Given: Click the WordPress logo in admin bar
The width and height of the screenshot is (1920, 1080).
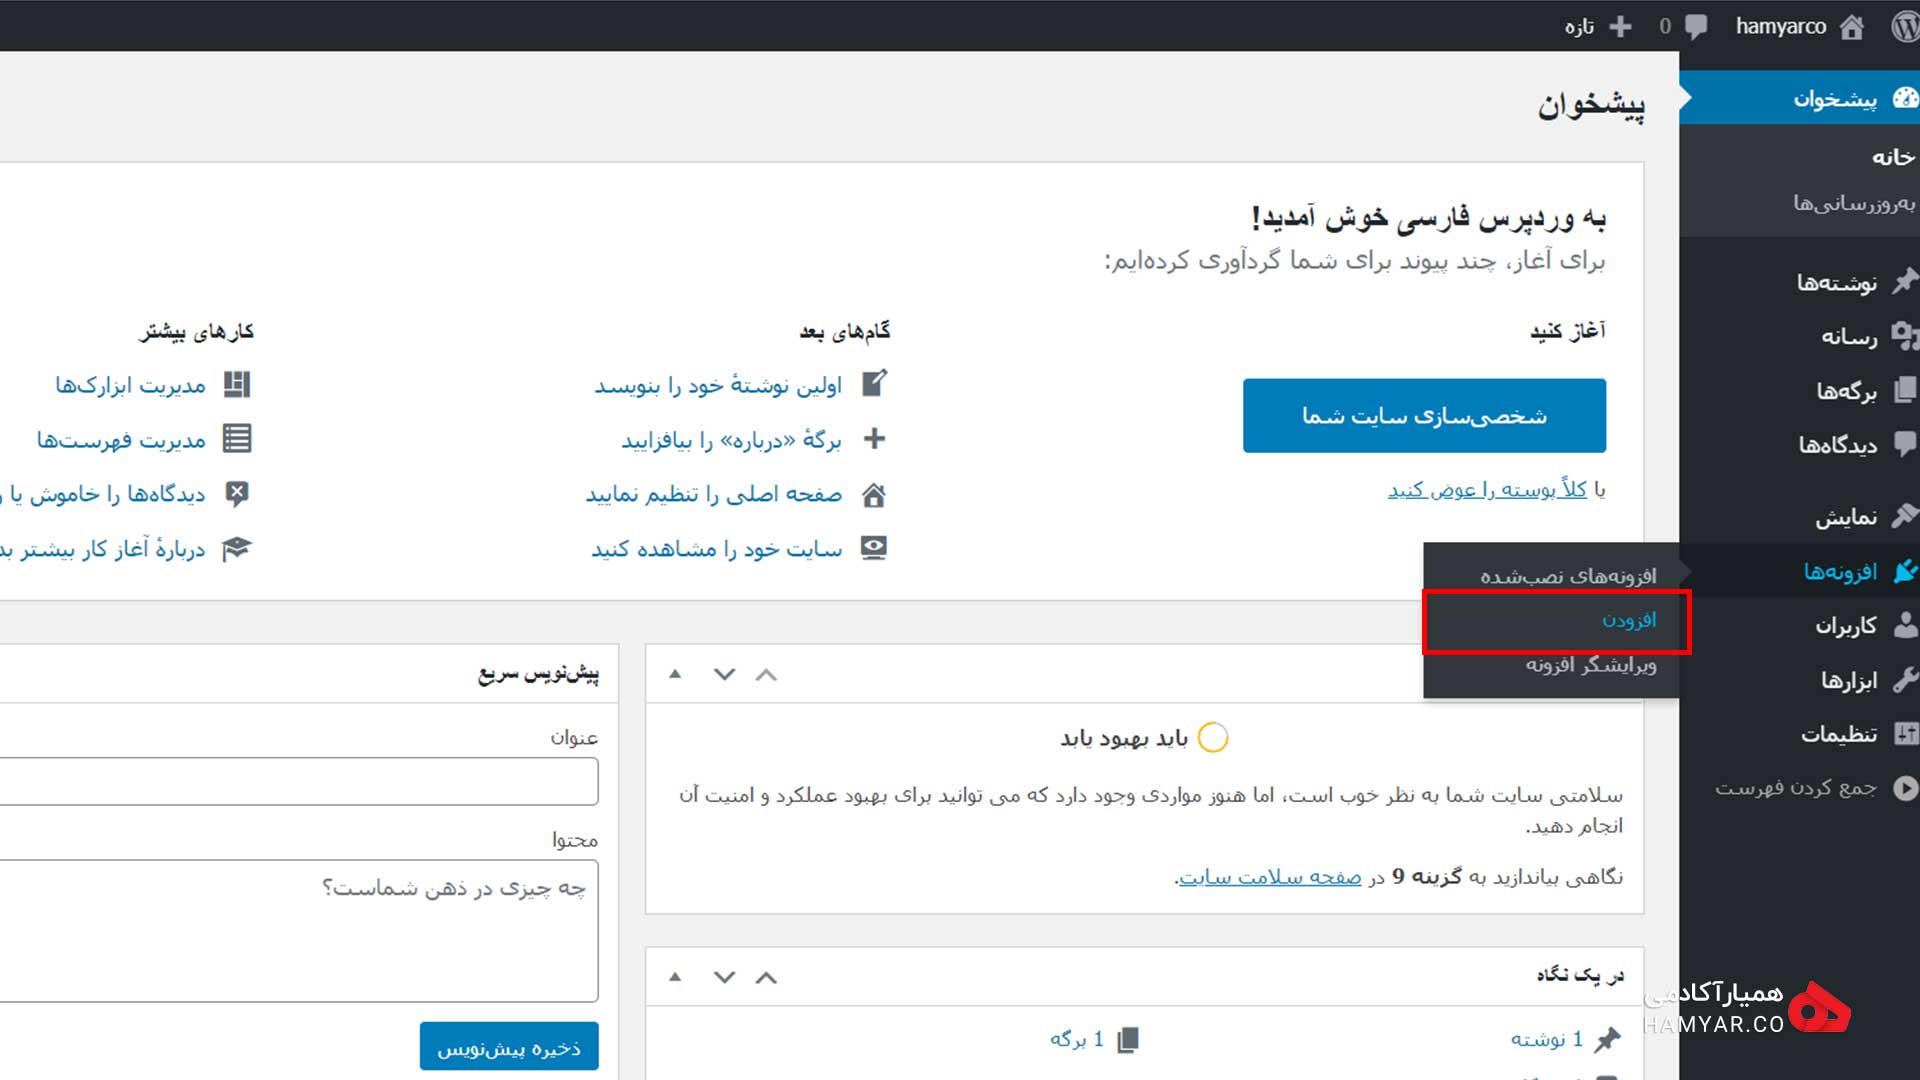Looking at the screenshot, I should pyautogui.click(x=1905, y=26).
